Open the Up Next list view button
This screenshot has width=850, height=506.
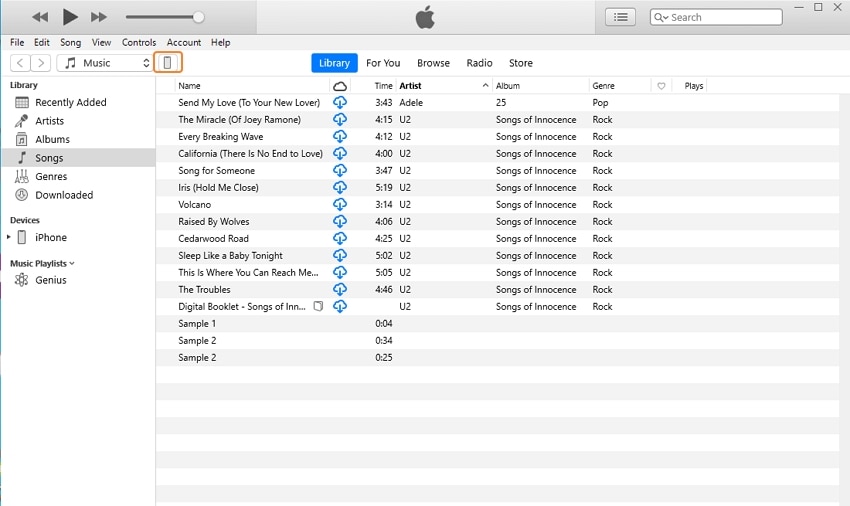point(620,17)
